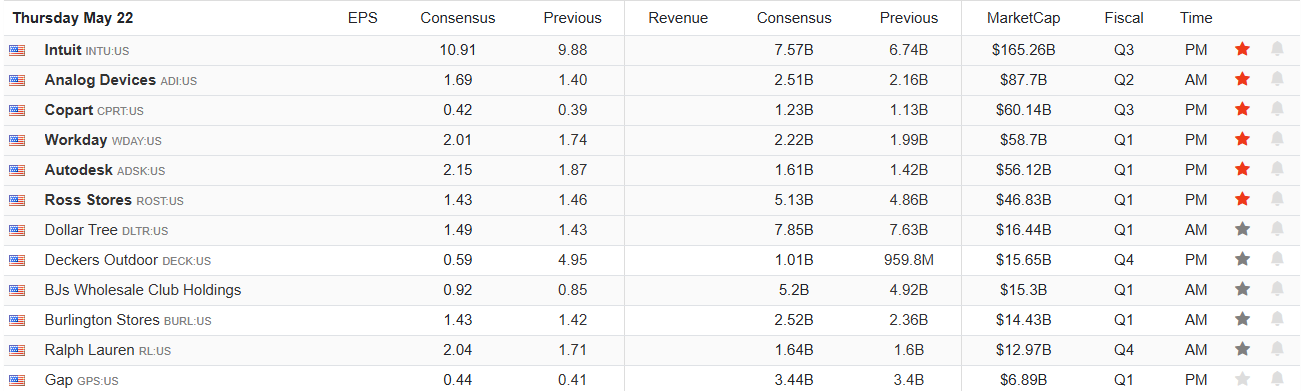
Task: Click the US flag icon beside Gap
Action: [17, 380]
